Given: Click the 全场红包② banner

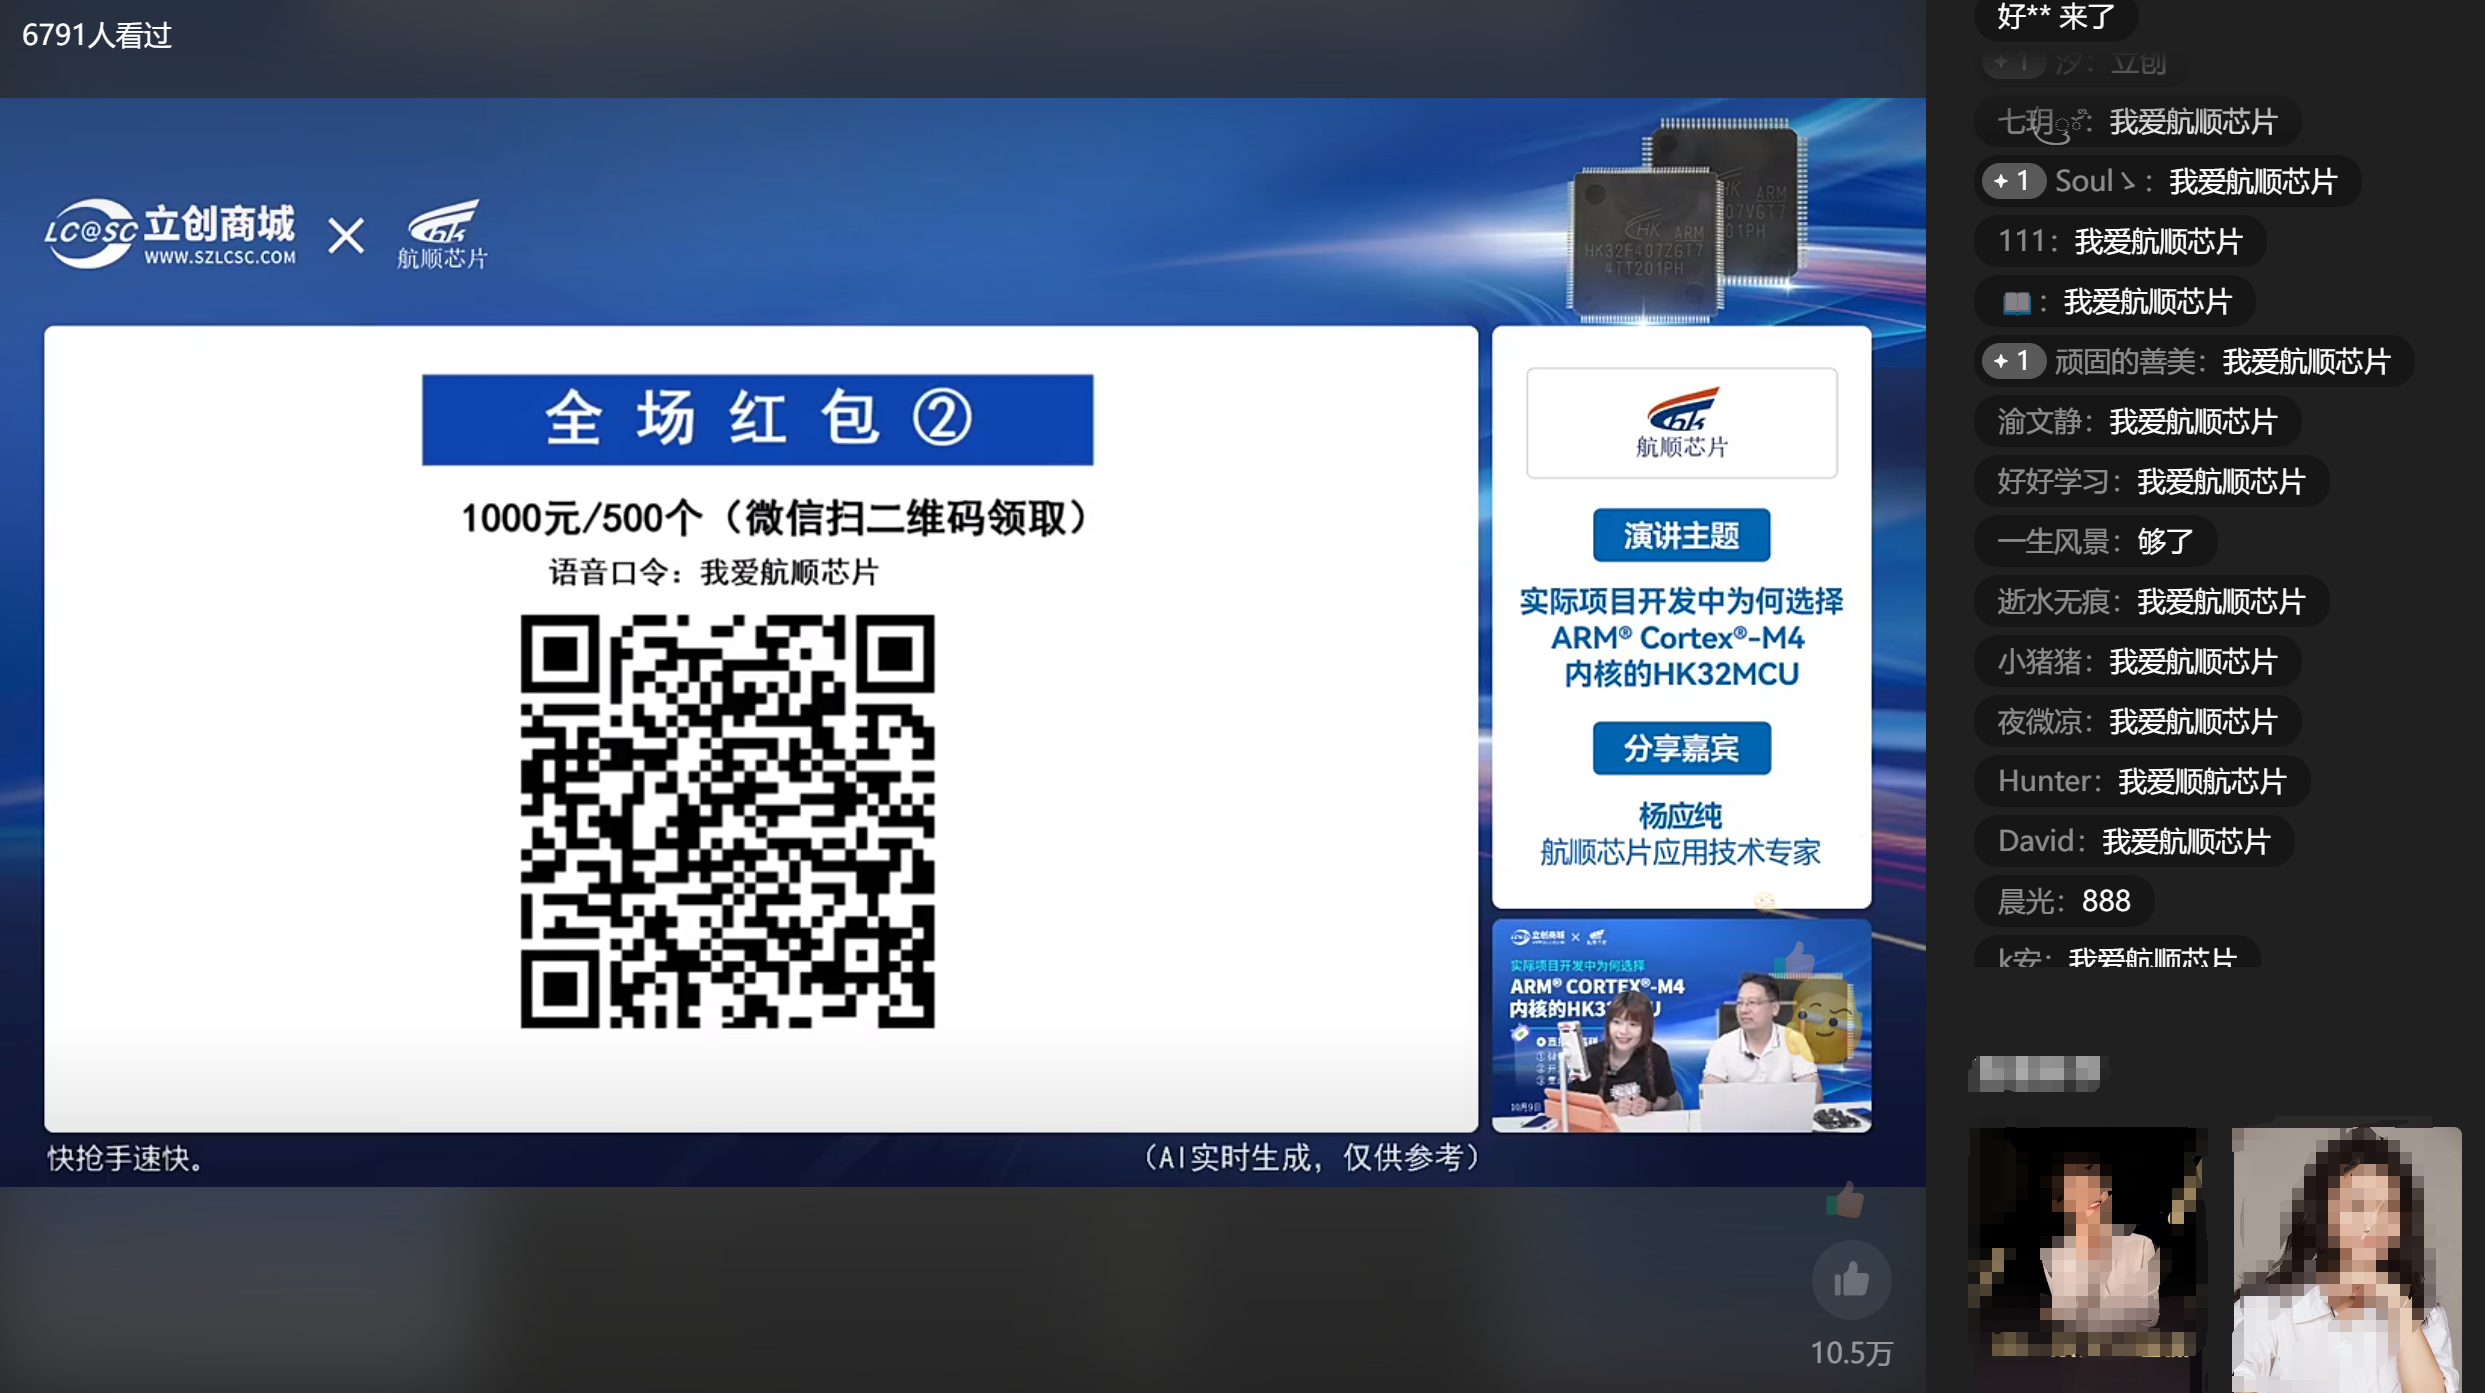Looking at the screenshot, I should pyautogui.click(x=757, y=419).
